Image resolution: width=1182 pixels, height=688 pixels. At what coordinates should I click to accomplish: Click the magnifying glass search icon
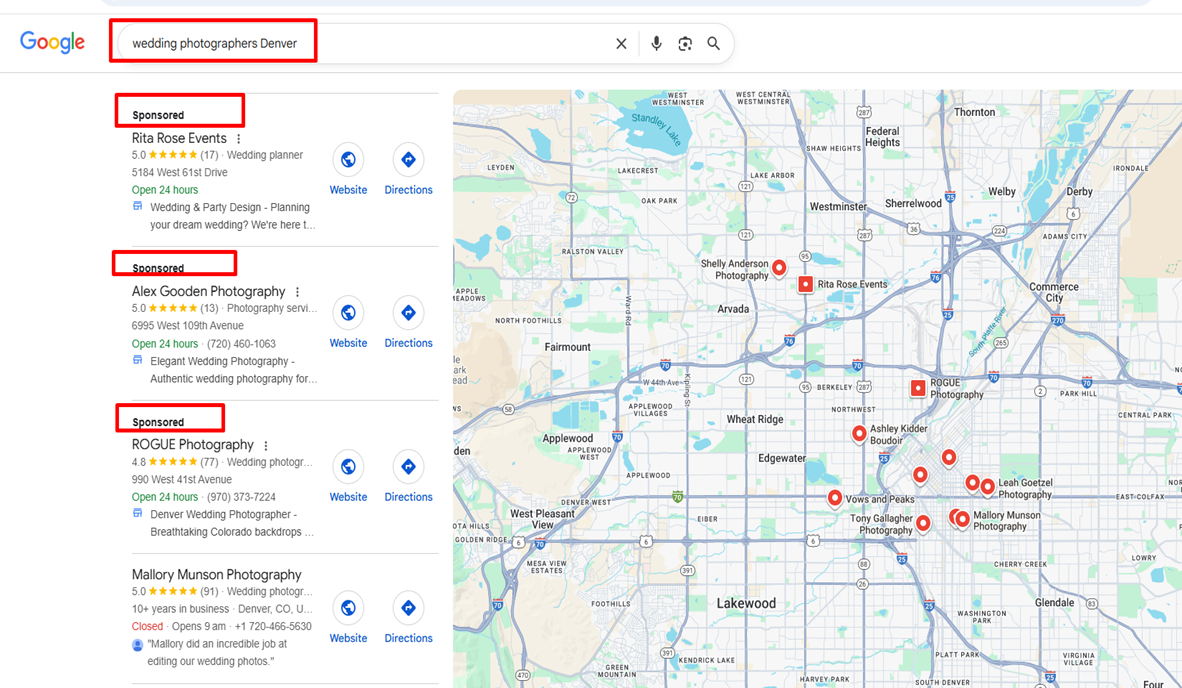pyautogui.click(x=714, y=44)
